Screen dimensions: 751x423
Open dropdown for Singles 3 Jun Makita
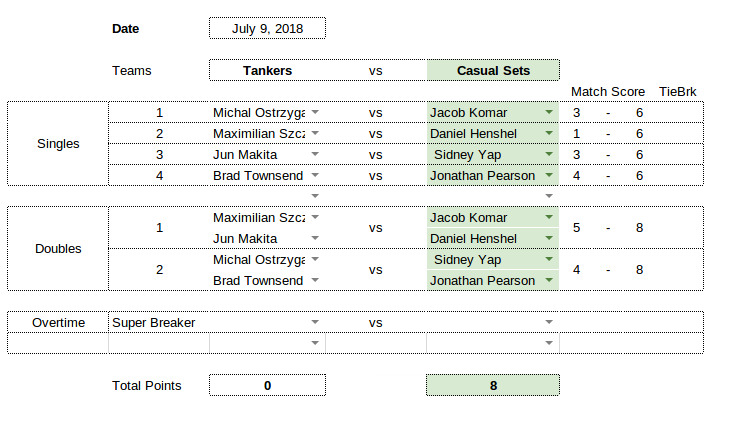pos(315,154)
